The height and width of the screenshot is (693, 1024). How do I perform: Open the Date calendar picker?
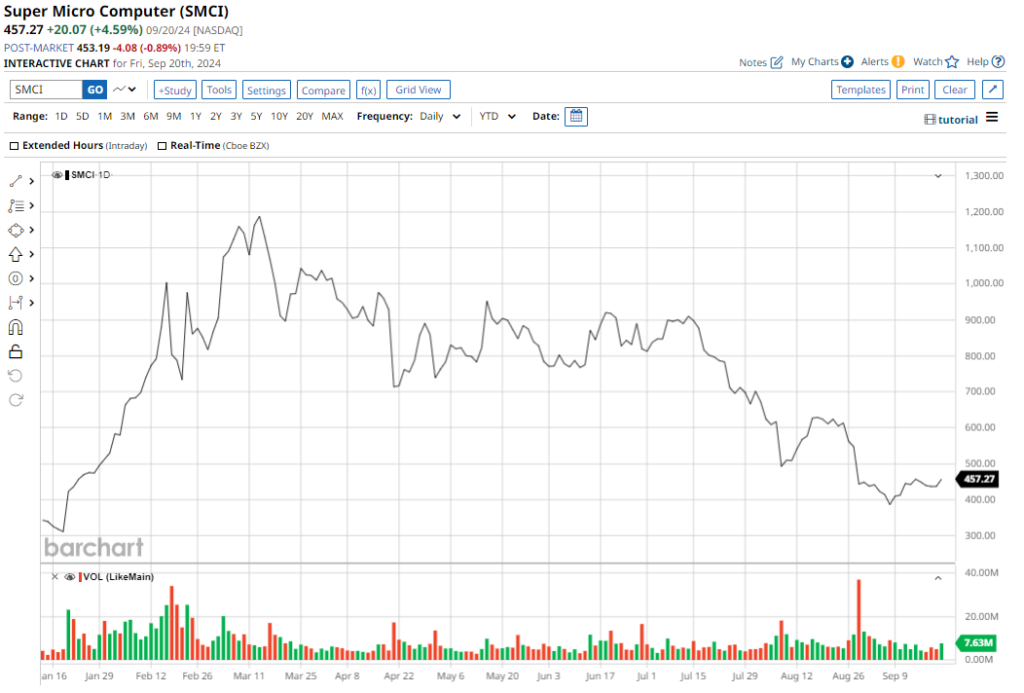tap(576, 116)
